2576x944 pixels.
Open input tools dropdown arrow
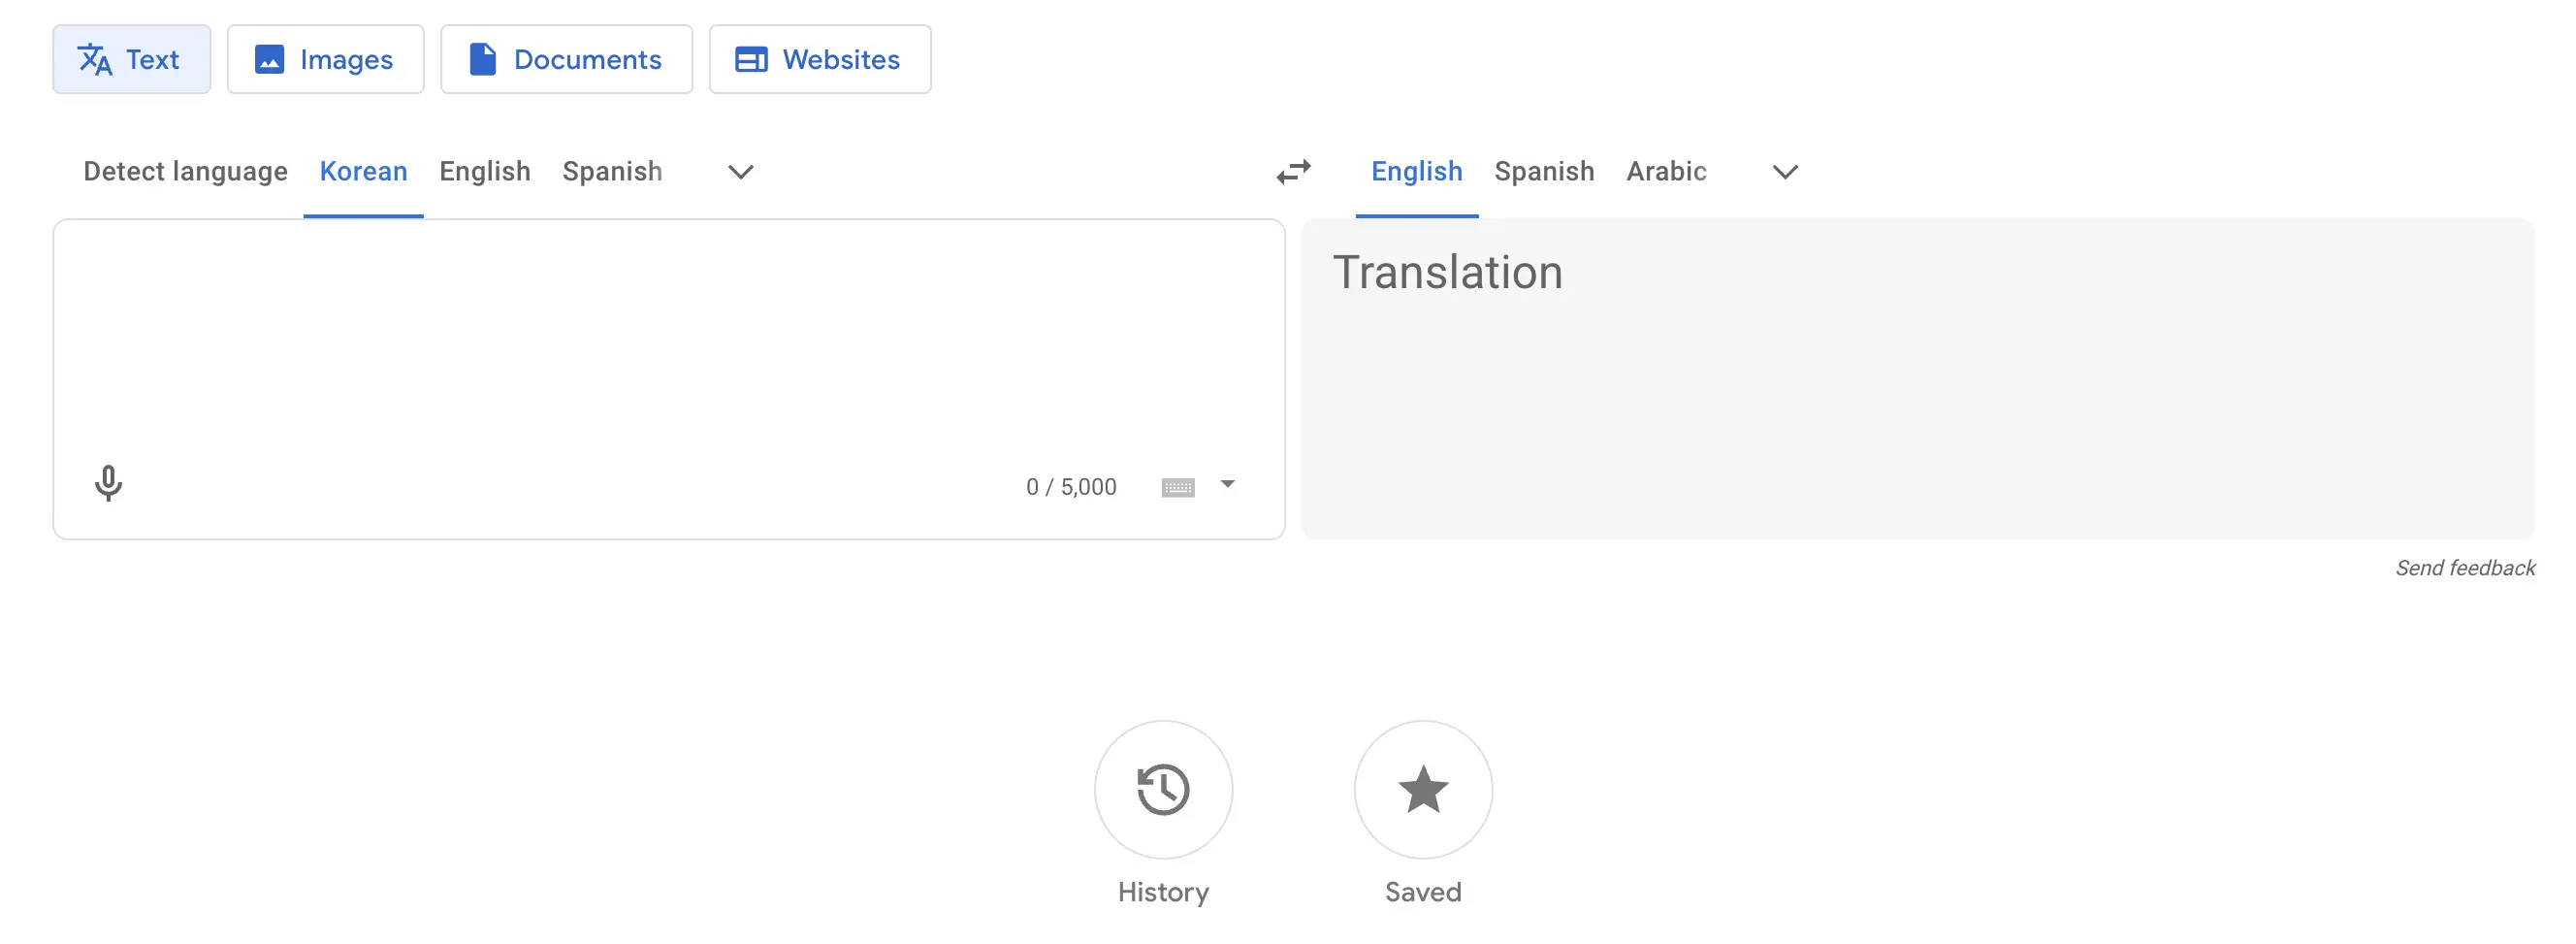[1227, 485]
